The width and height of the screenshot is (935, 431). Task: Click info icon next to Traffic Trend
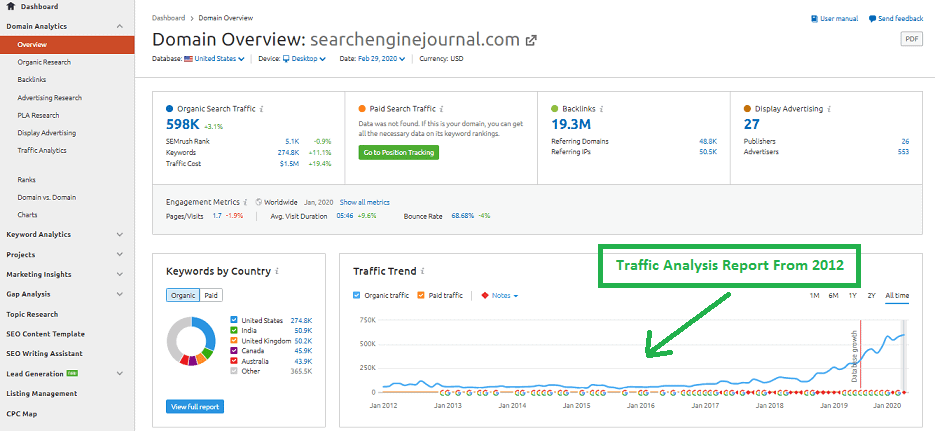[x=423, y=271]
